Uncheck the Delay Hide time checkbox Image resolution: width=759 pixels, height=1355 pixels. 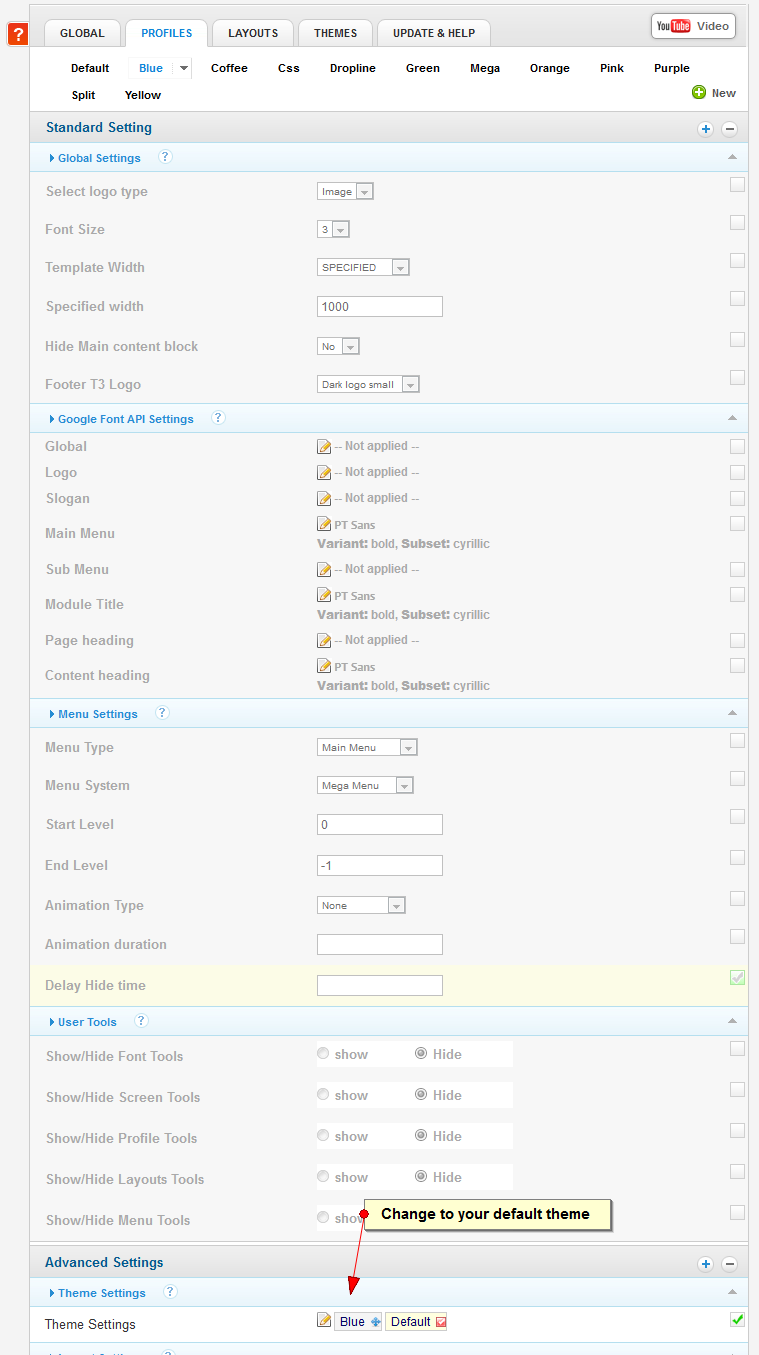click(x=737, y=977)
